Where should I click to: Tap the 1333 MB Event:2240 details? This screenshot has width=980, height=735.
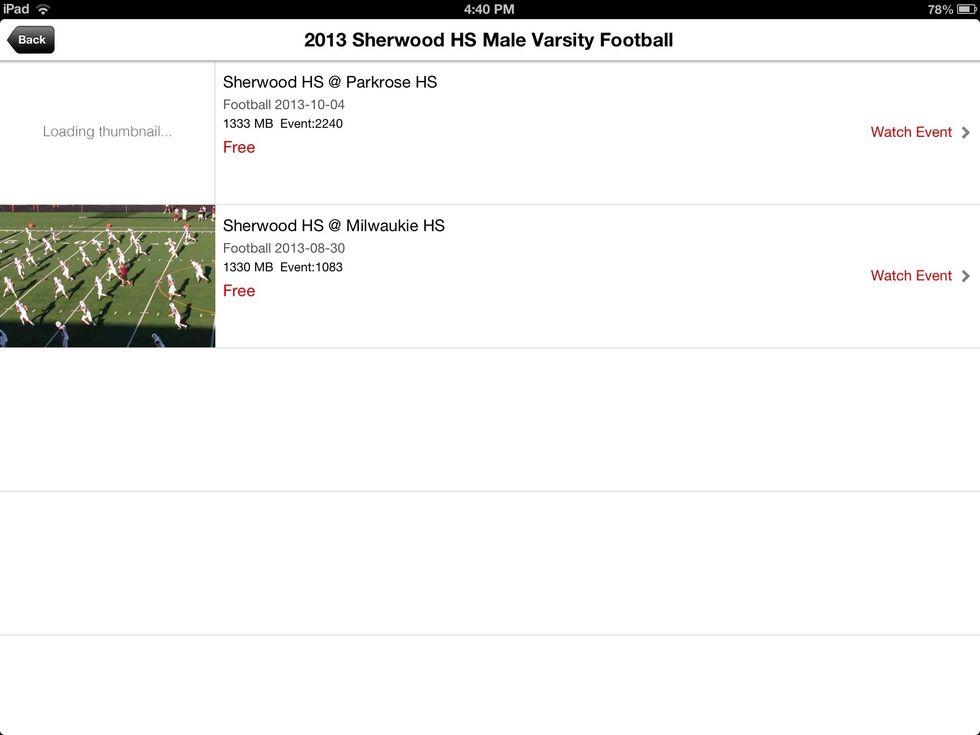click(x=283, y=124)
